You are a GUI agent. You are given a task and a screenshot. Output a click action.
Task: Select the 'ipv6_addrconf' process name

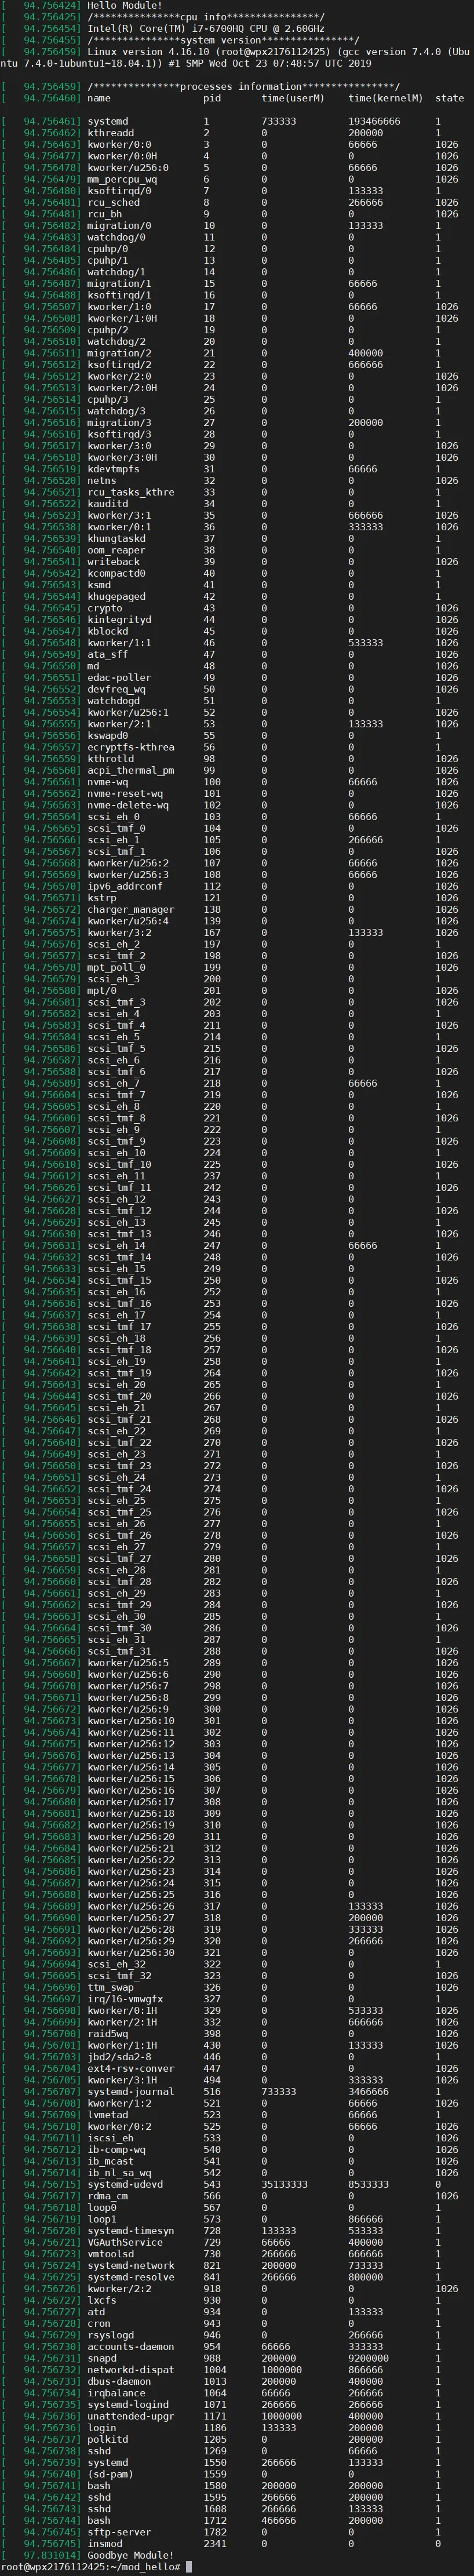[125, 886]
